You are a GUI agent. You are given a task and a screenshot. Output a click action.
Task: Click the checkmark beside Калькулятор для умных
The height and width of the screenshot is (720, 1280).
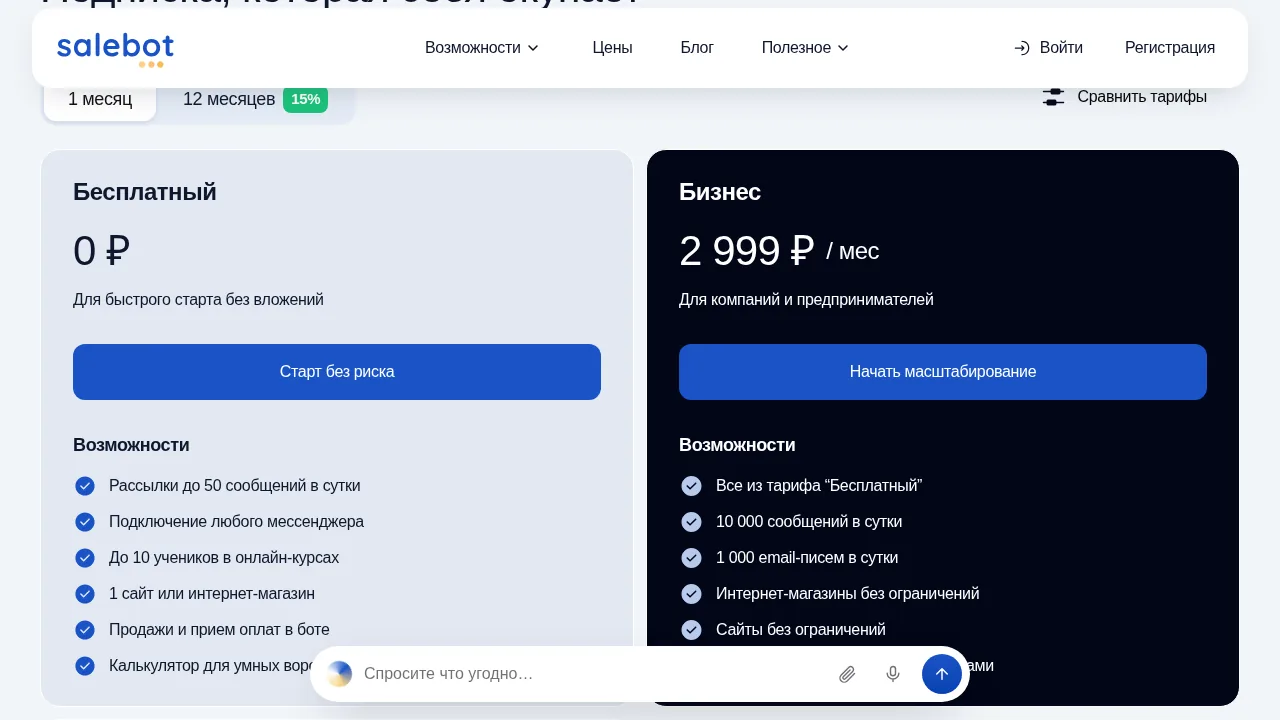pos(85,666)
